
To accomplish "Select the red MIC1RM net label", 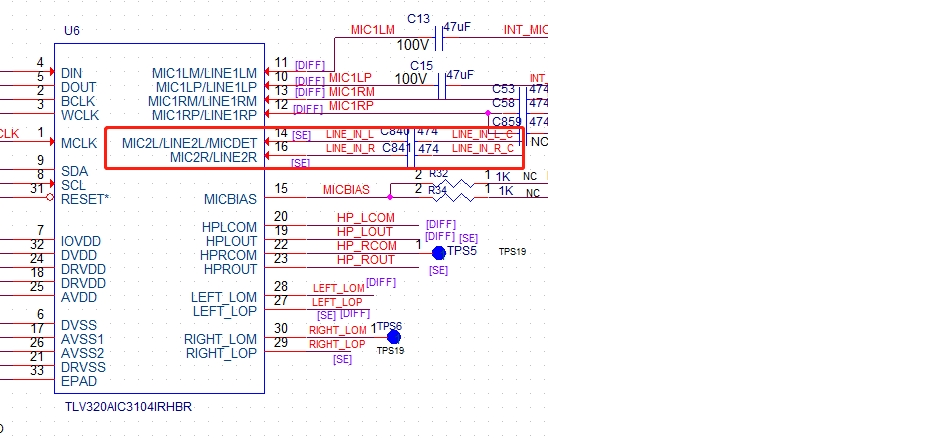I will pos(351,92).
